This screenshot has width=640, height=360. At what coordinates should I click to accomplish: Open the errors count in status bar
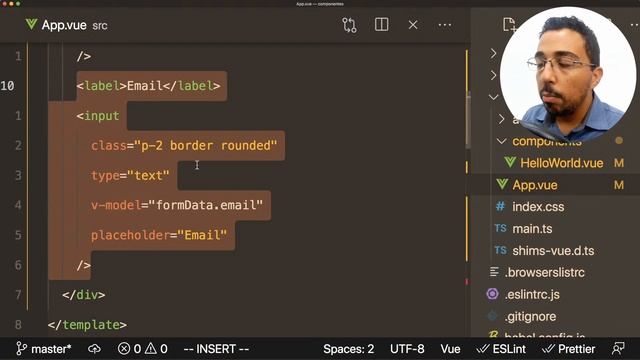(x=129, y=349)
